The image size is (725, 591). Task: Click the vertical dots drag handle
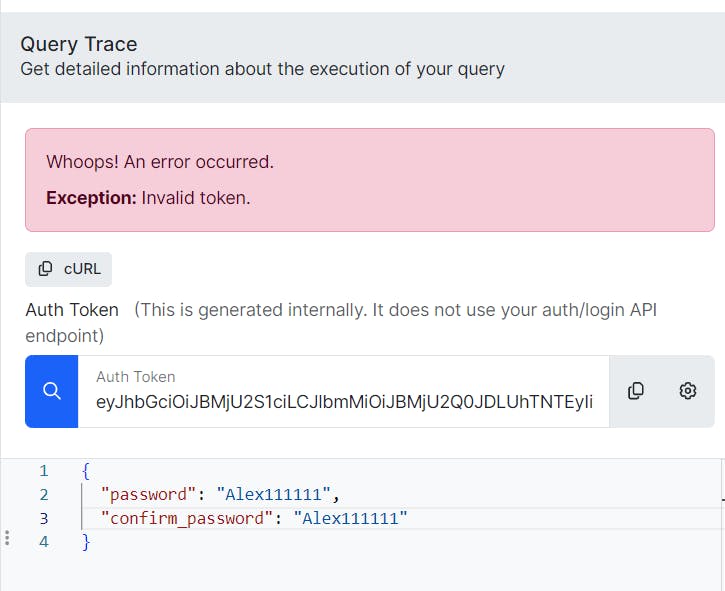pyautogui.click(x=7, y=538)
